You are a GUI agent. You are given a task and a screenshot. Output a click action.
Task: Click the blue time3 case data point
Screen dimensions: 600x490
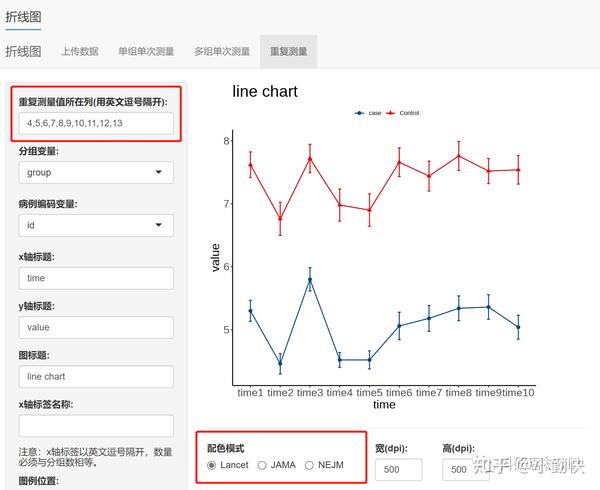click(x=310, y=280)
